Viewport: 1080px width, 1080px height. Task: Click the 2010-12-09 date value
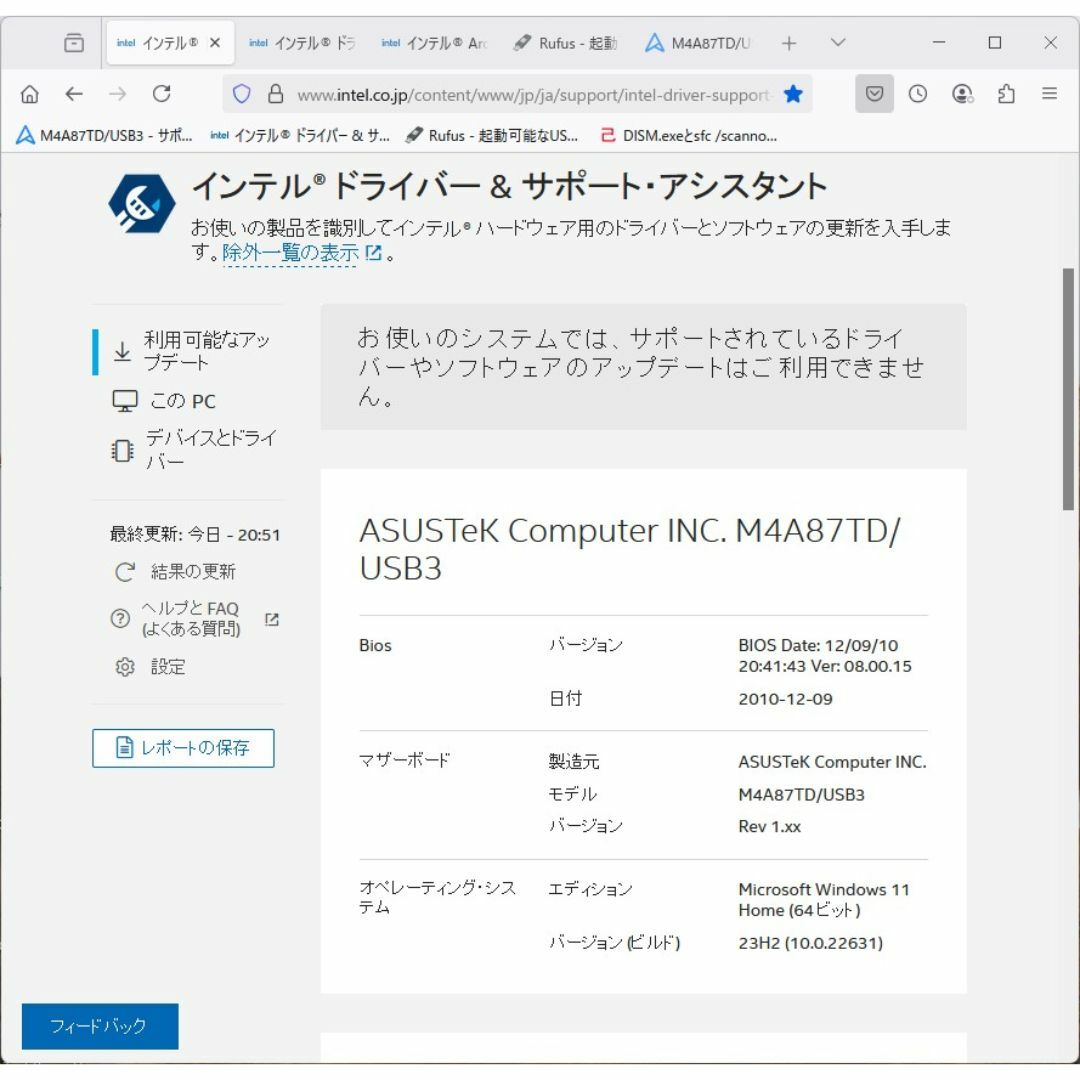(785, 699)
